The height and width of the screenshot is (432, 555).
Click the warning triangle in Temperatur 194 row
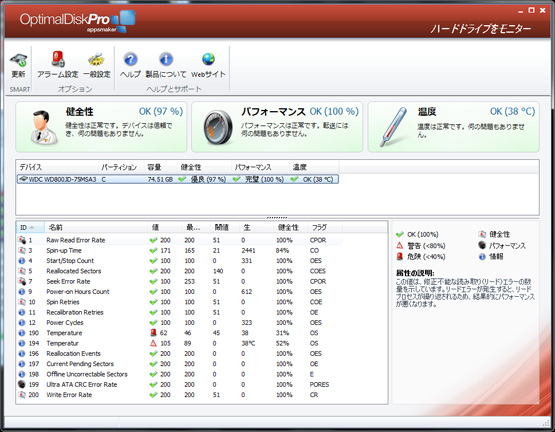point(153,343)
